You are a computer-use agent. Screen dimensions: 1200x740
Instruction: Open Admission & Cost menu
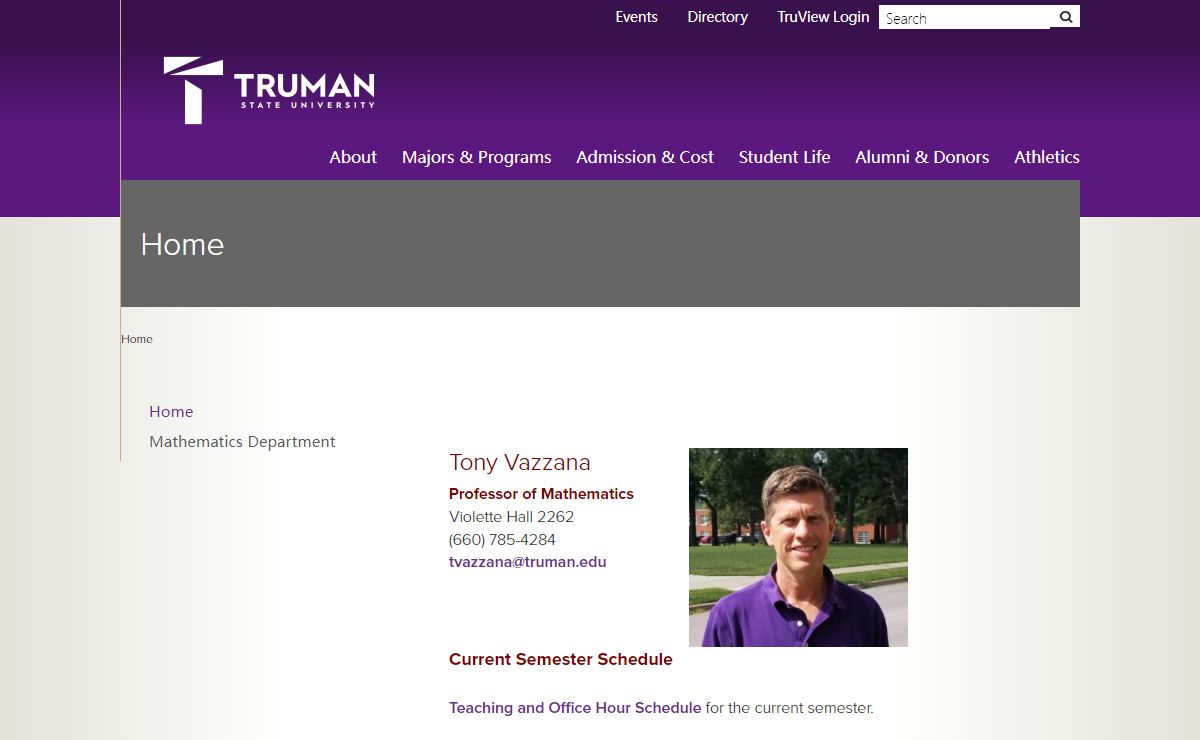pos(645,157)
